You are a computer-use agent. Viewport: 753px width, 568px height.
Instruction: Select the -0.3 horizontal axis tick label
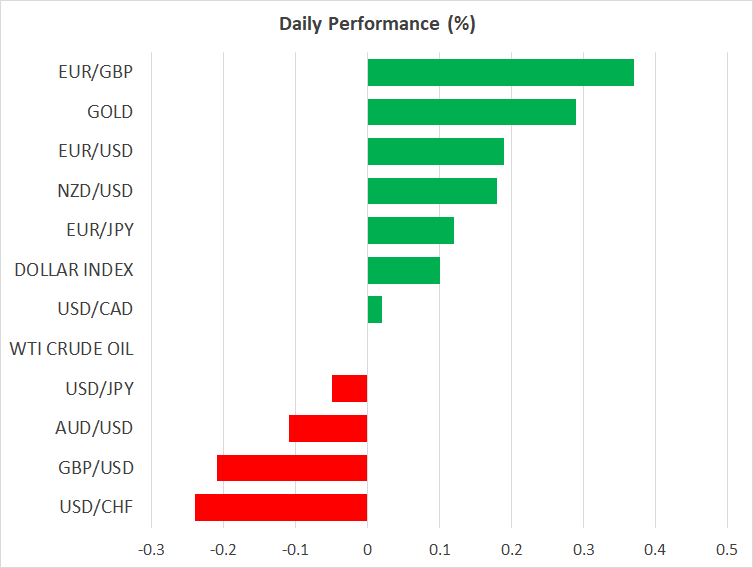click(150, 550)
